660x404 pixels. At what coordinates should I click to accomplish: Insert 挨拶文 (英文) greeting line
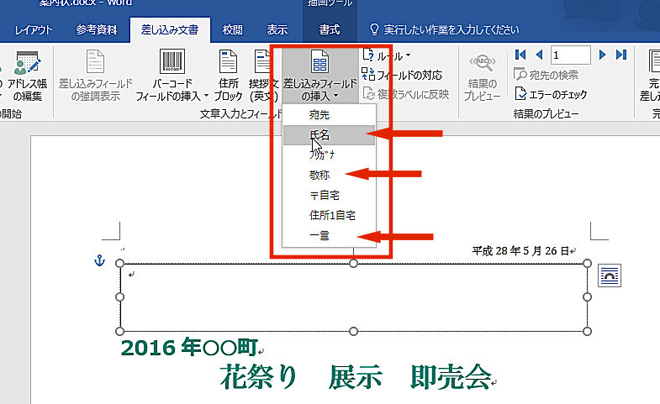coord(263,76)
